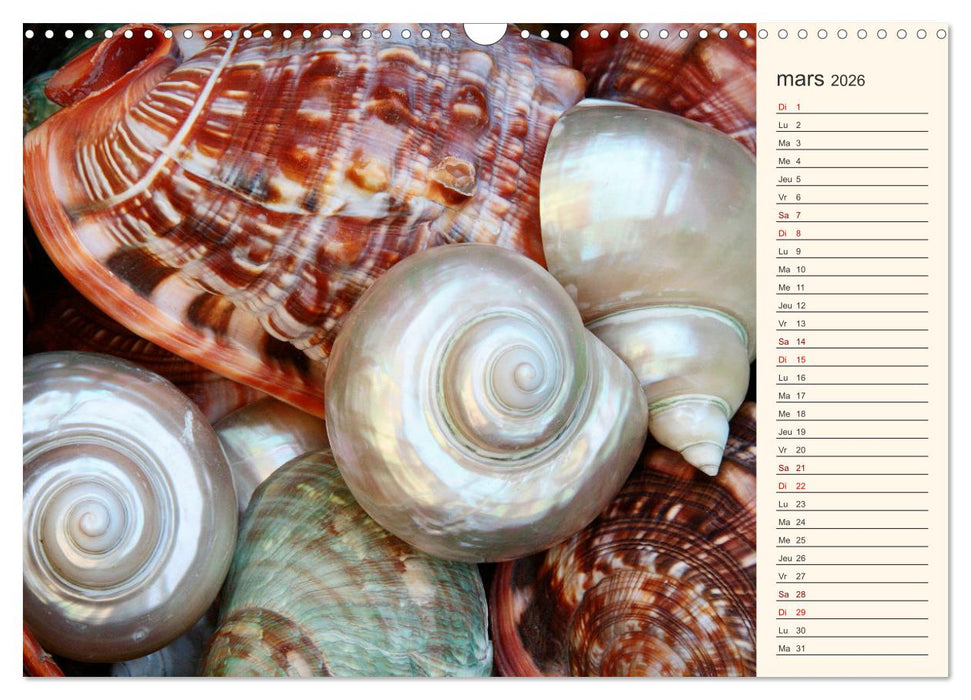Select the Sa 28 date row
This screenshot has width=971, height=700.
[851, 594]
